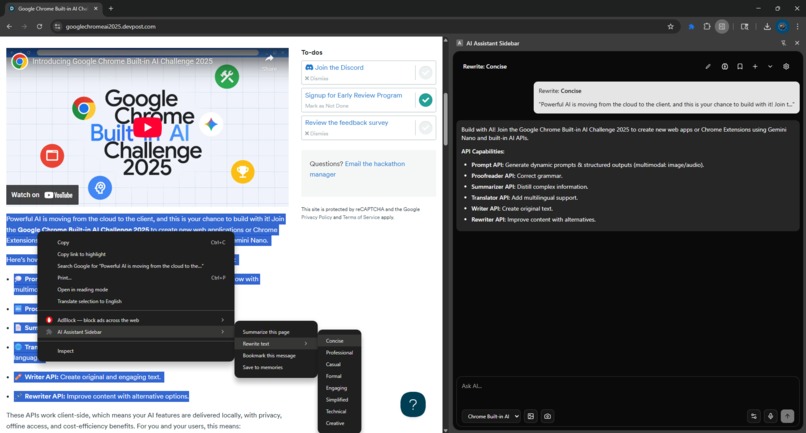Image resolution: width=806 pixels, height=433 pixels.
Task: Bookmark this page with star icon
Action: click(670, 27)
